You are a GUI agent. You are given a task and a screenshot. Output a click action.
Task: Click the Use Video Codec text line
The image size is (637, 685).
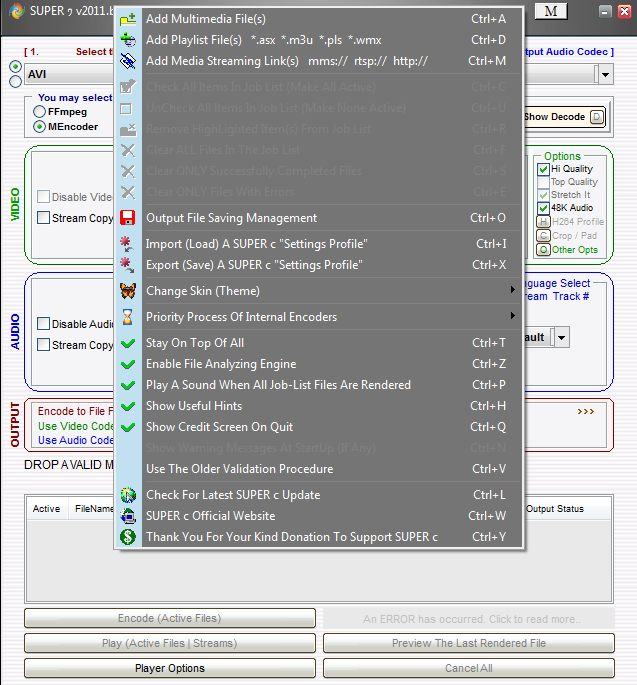pyautogui.click(x=76, y=426)
